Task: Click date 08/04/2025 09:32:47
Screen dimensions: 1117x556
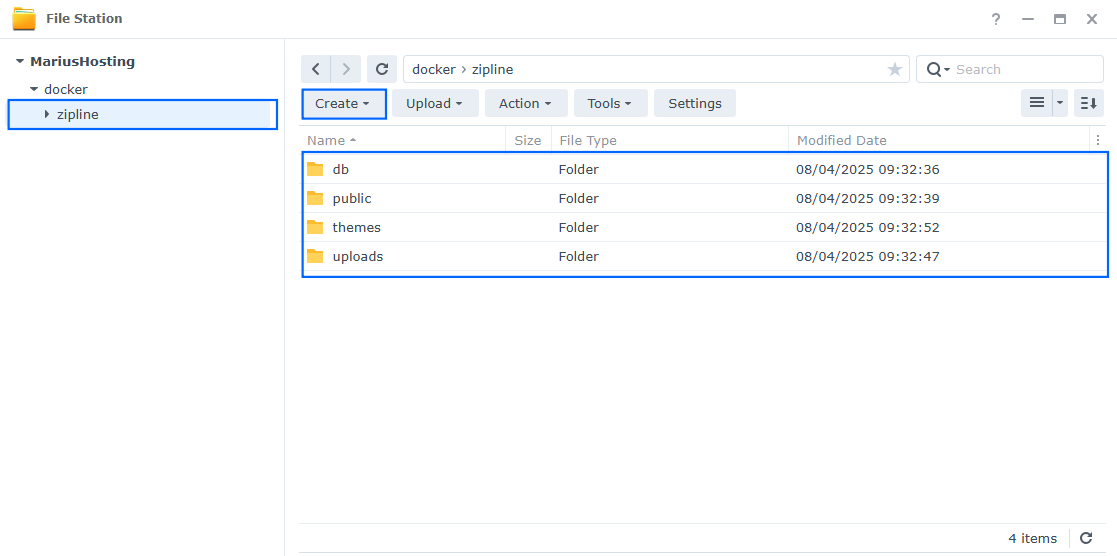Action: tap(868, 257)
